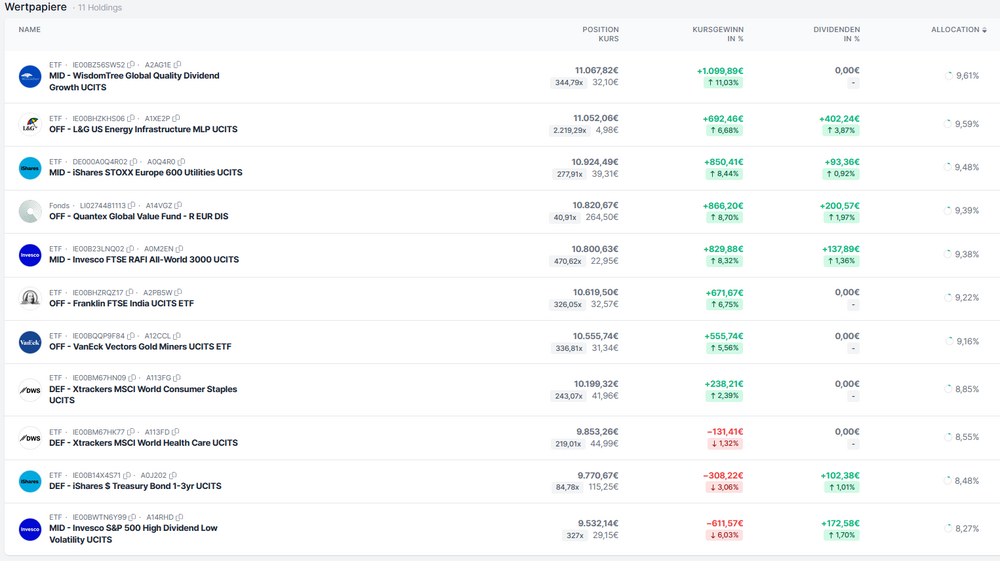Click the VanEck logo icon
Viewport: 1000px width, 561px height.
pyautogui.click(x=30, y=342)
